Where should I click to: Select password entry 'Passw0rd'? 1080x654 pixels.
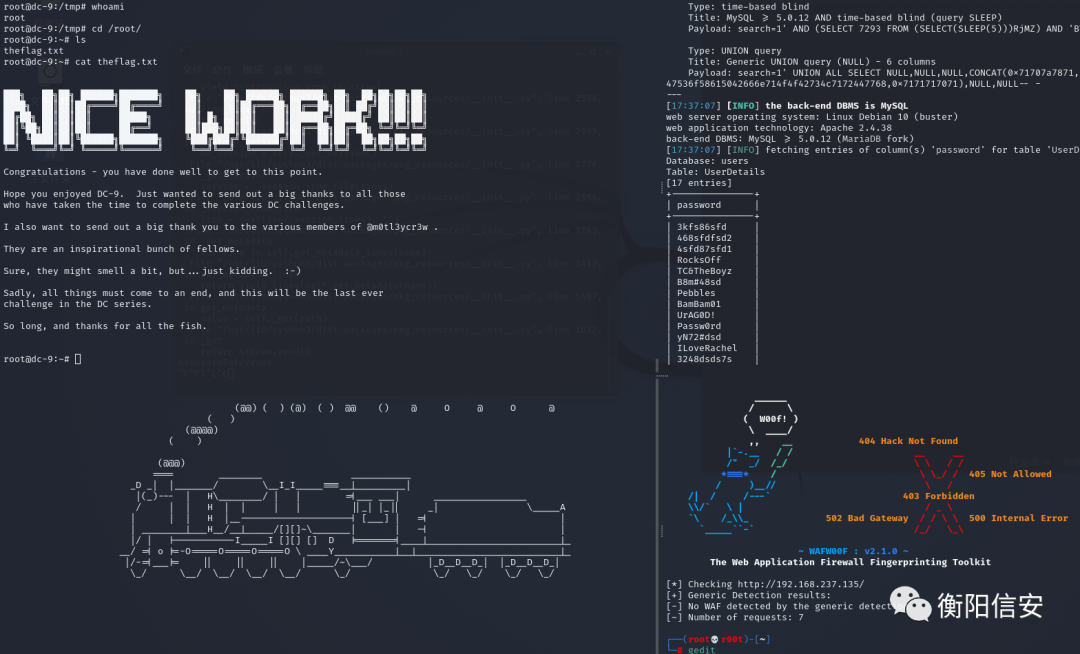698,326
